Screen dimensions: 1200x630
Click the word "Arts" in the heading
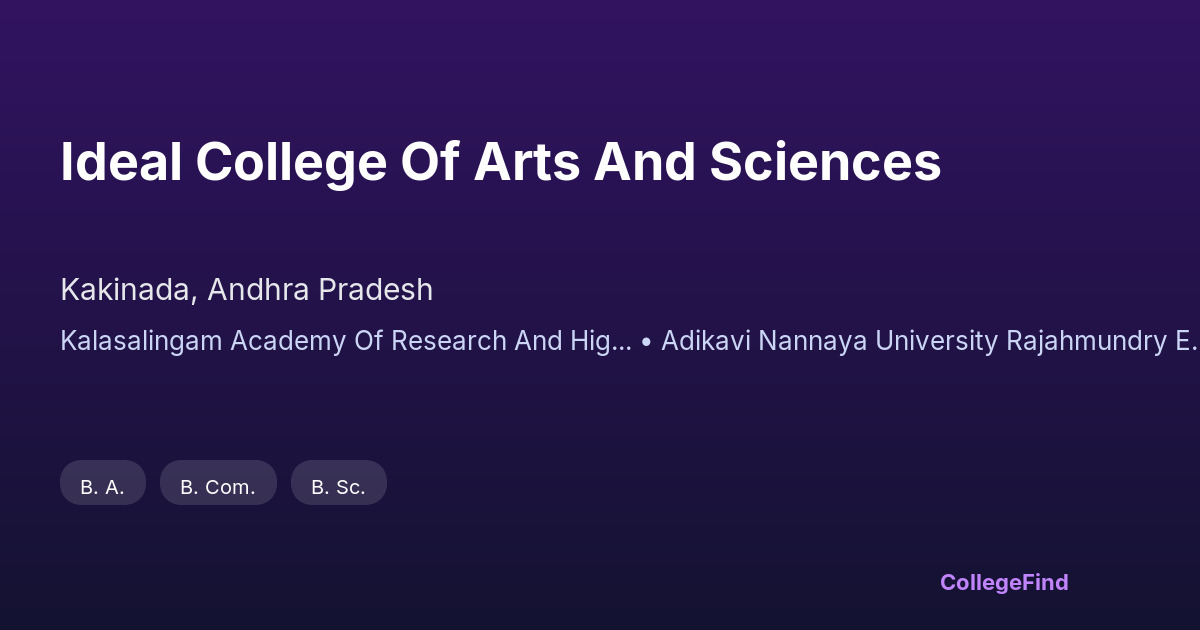coord(526,162)
